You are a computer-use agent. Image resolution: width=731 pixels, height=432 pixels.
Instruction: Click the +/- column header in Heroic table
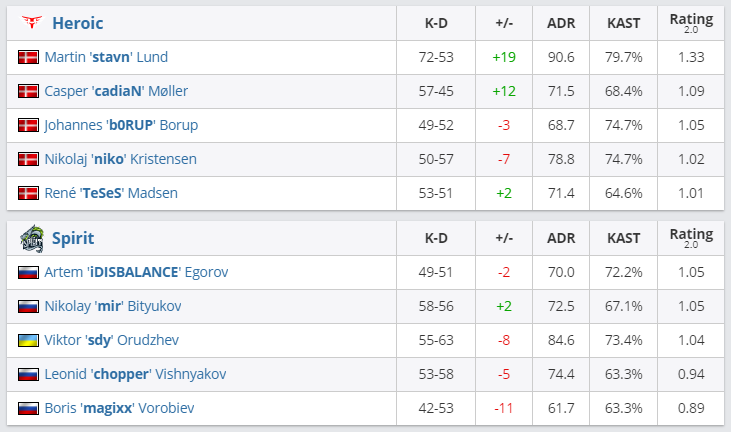503,23
